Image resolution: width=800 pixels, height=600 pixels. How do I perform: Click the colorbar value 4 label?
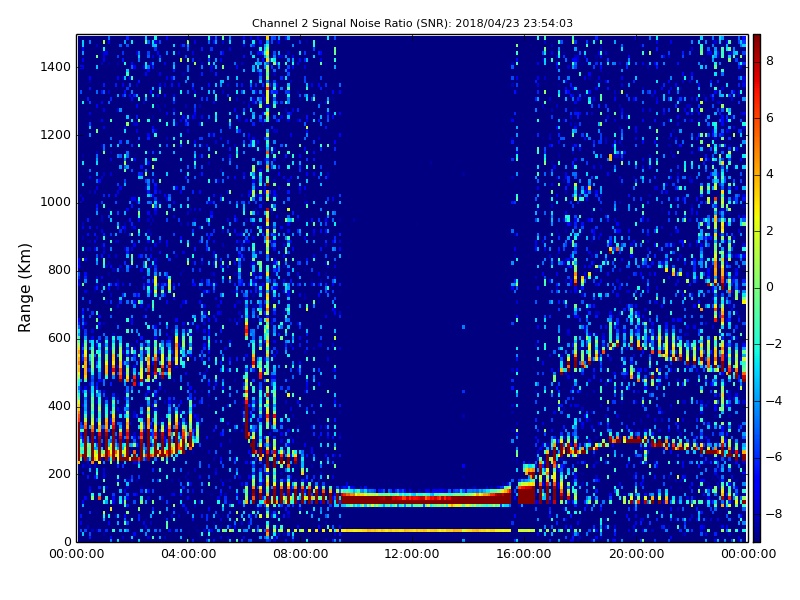770,174
